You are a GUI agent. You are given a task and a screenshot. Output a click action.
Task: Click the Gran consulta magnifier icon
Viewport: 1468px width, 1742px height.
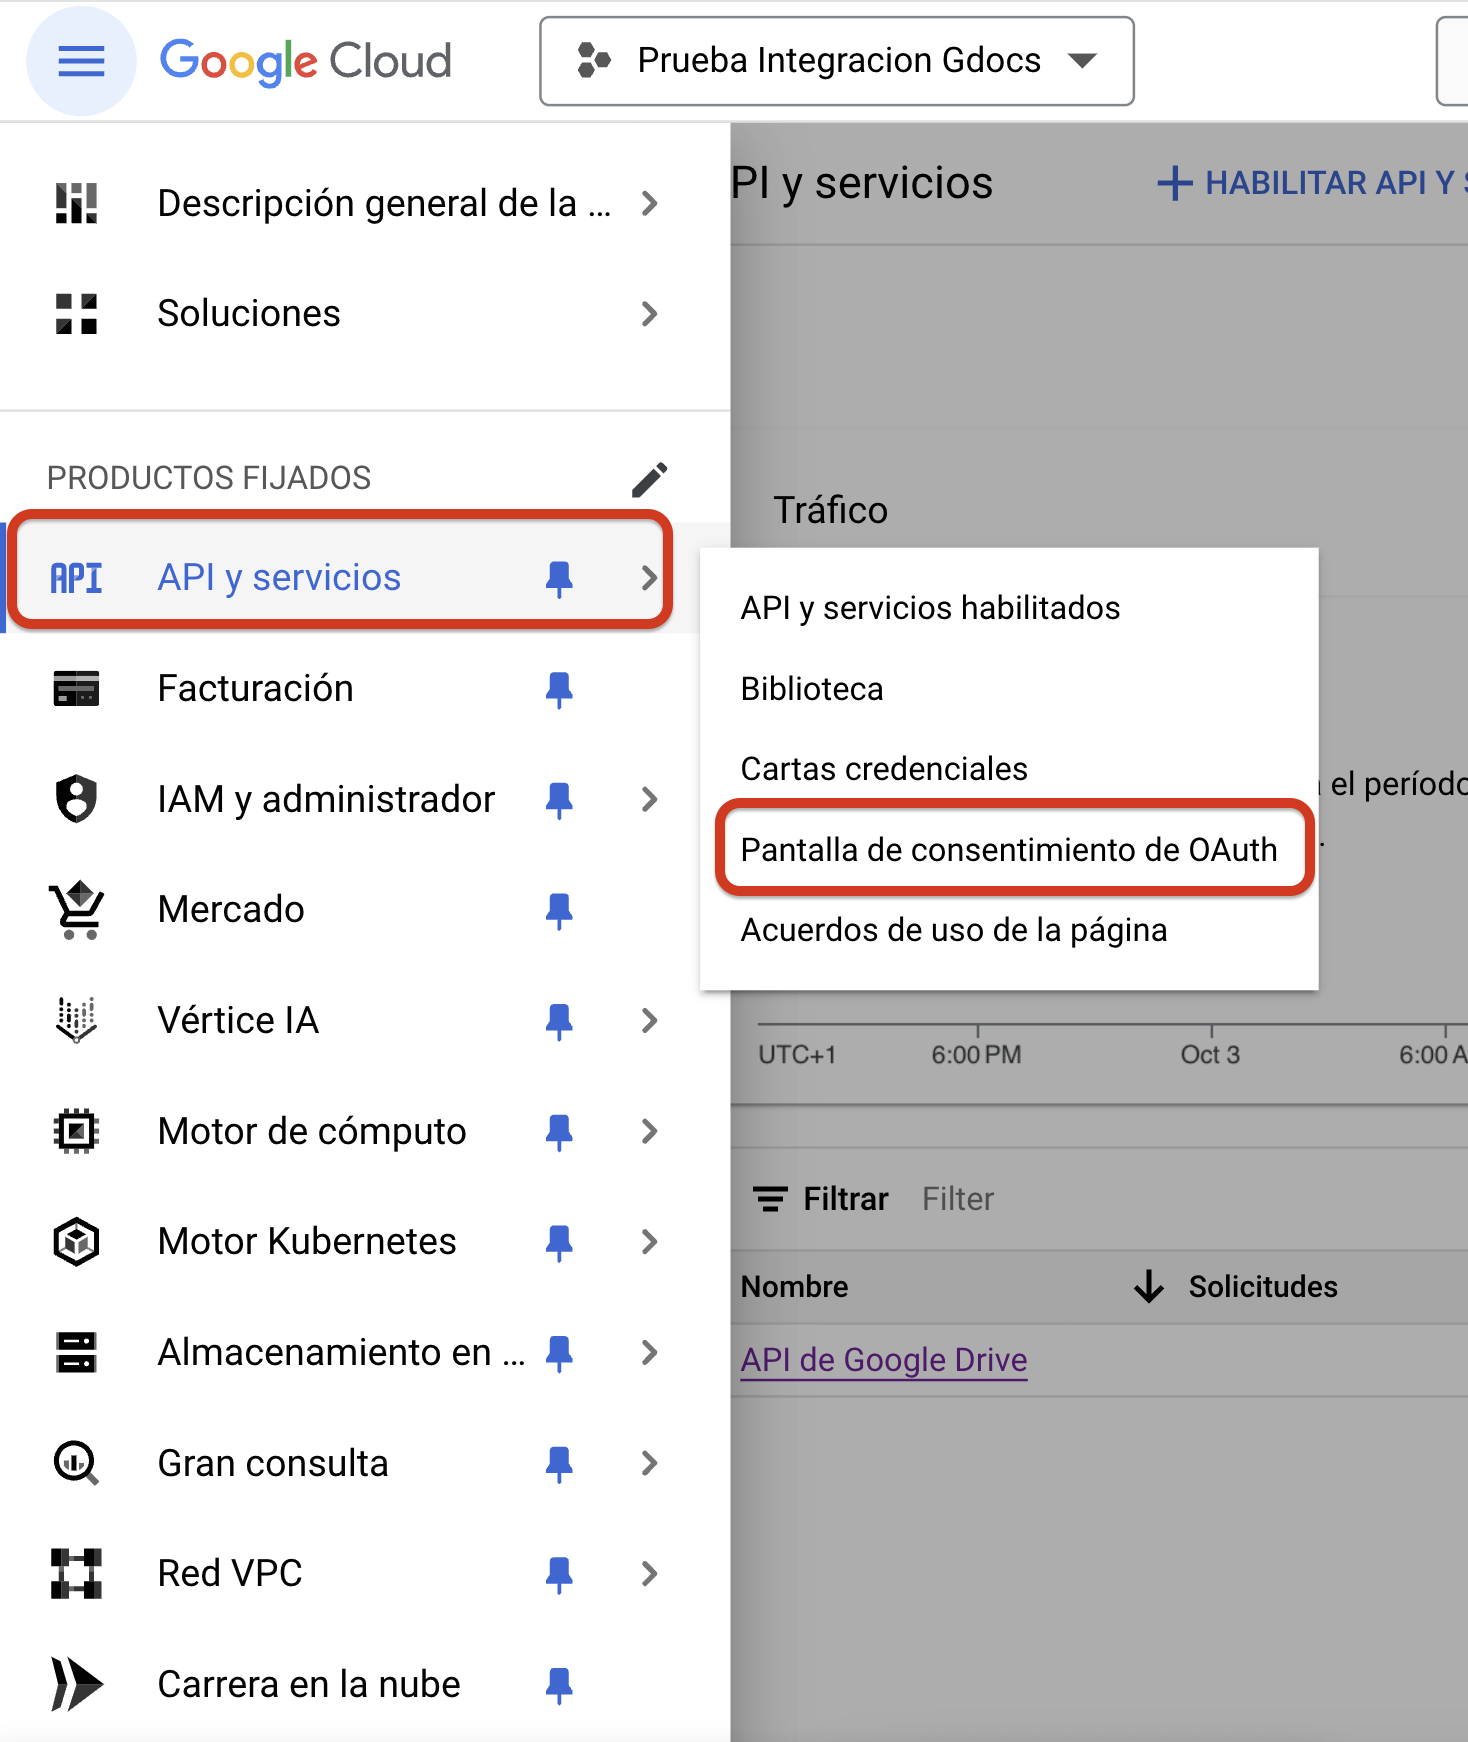click(x=76, y=1463)
